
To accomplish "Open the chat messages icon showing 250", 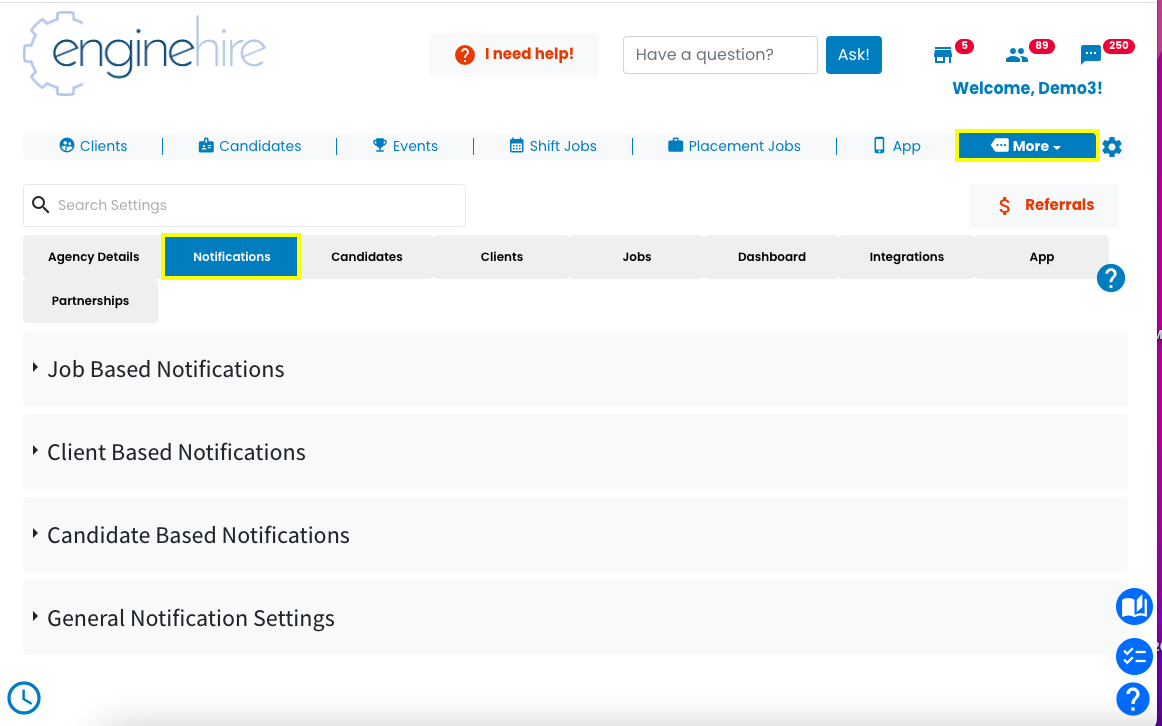I will click(x=1090, y=55).
